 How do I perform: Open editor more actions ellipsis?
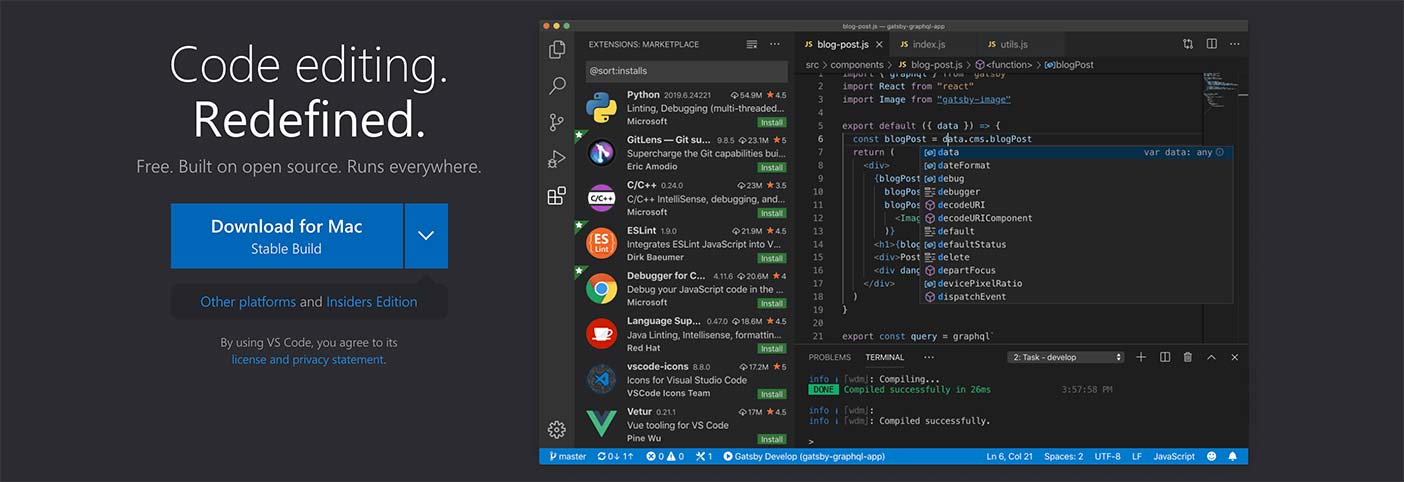coord(1234,44)
